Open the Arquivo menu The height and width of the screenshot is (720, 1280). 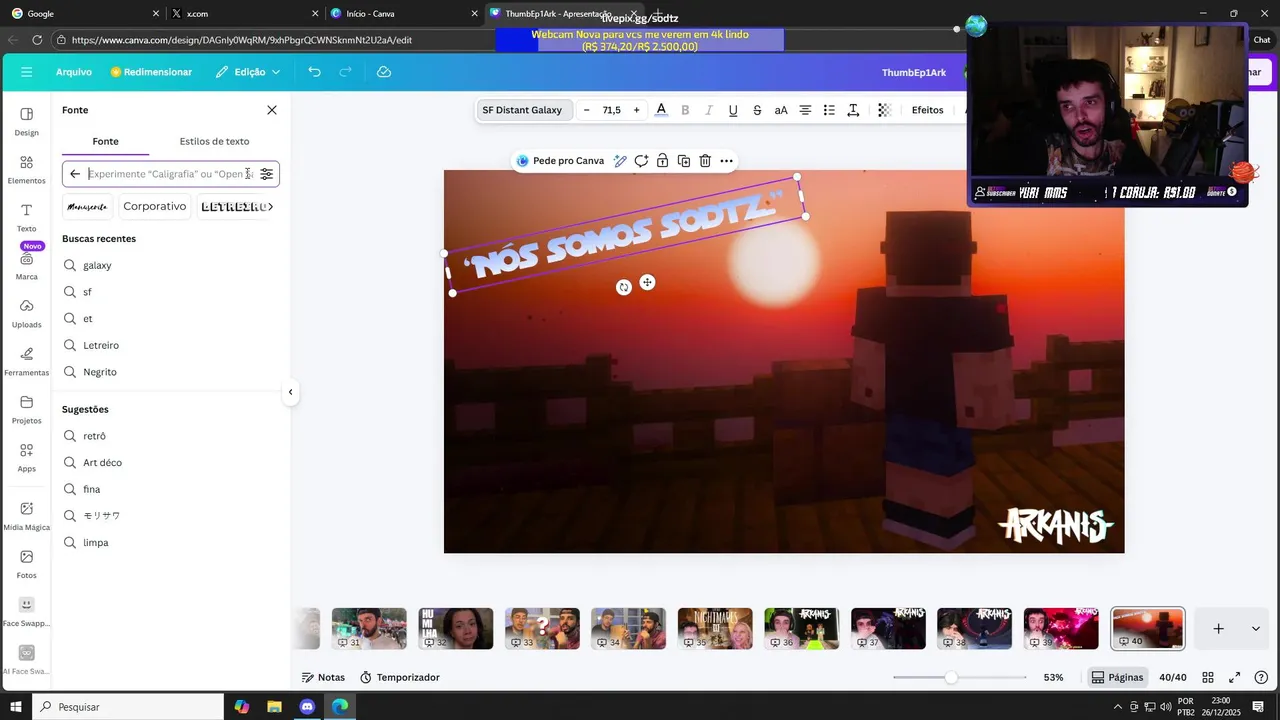(x=74, y=72)
